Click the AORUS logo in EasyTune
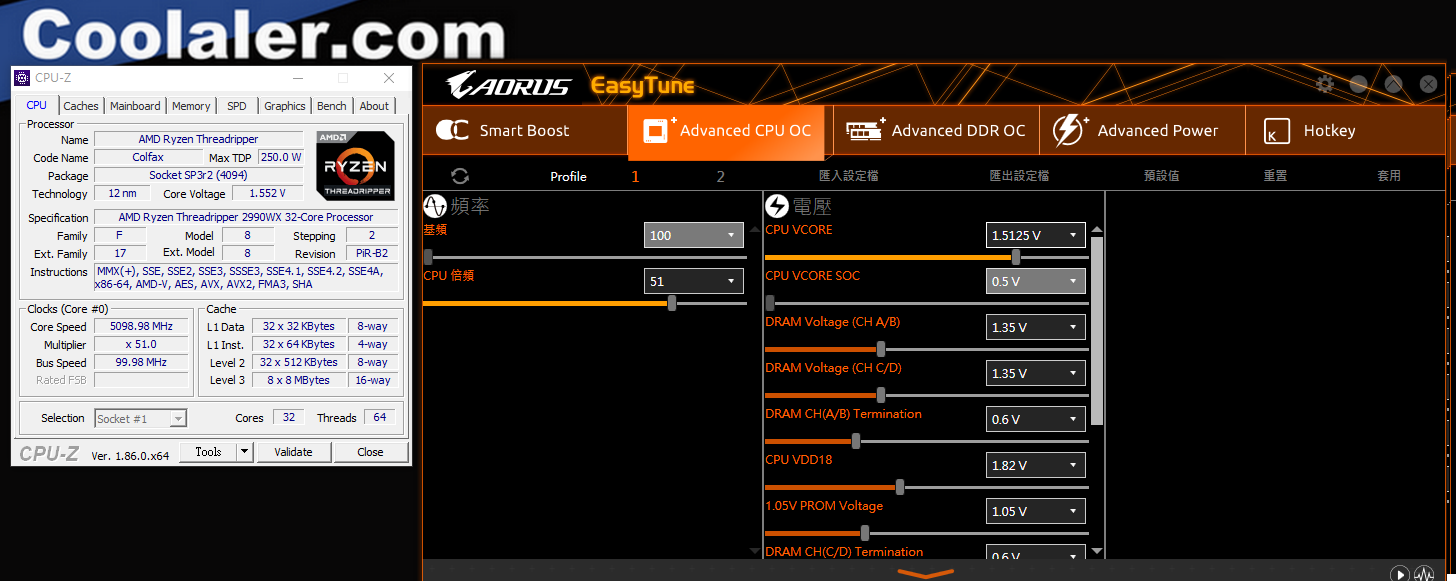The width and height of the screenshot is (1456, 581). click(x=508, y=85)
